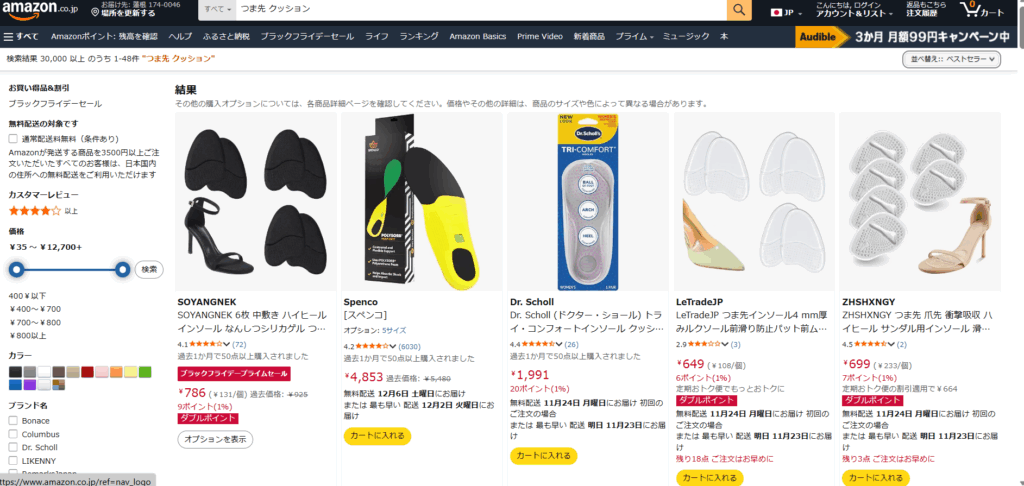Select the Japan flag language selector

pyautogui.click(x=787, y=12)
